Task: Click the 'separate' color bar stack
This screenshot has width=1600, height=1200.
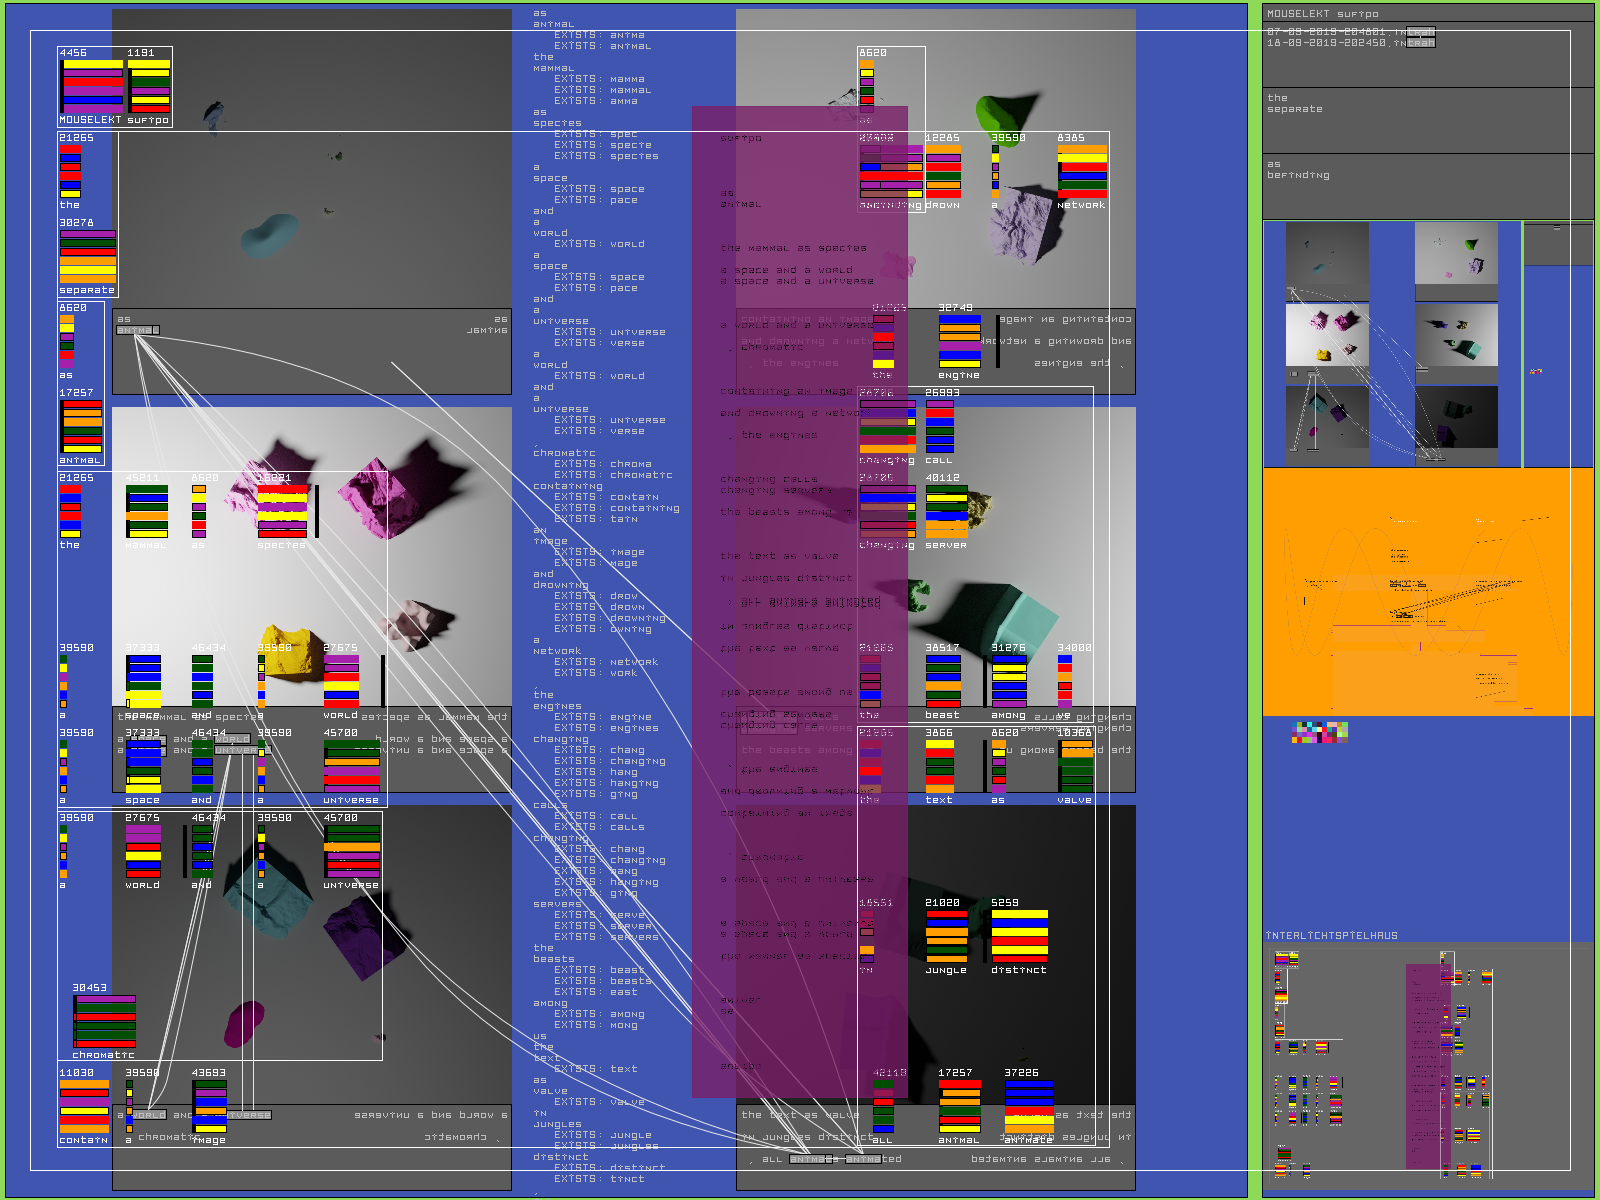Action: click(x=87, y=257)
